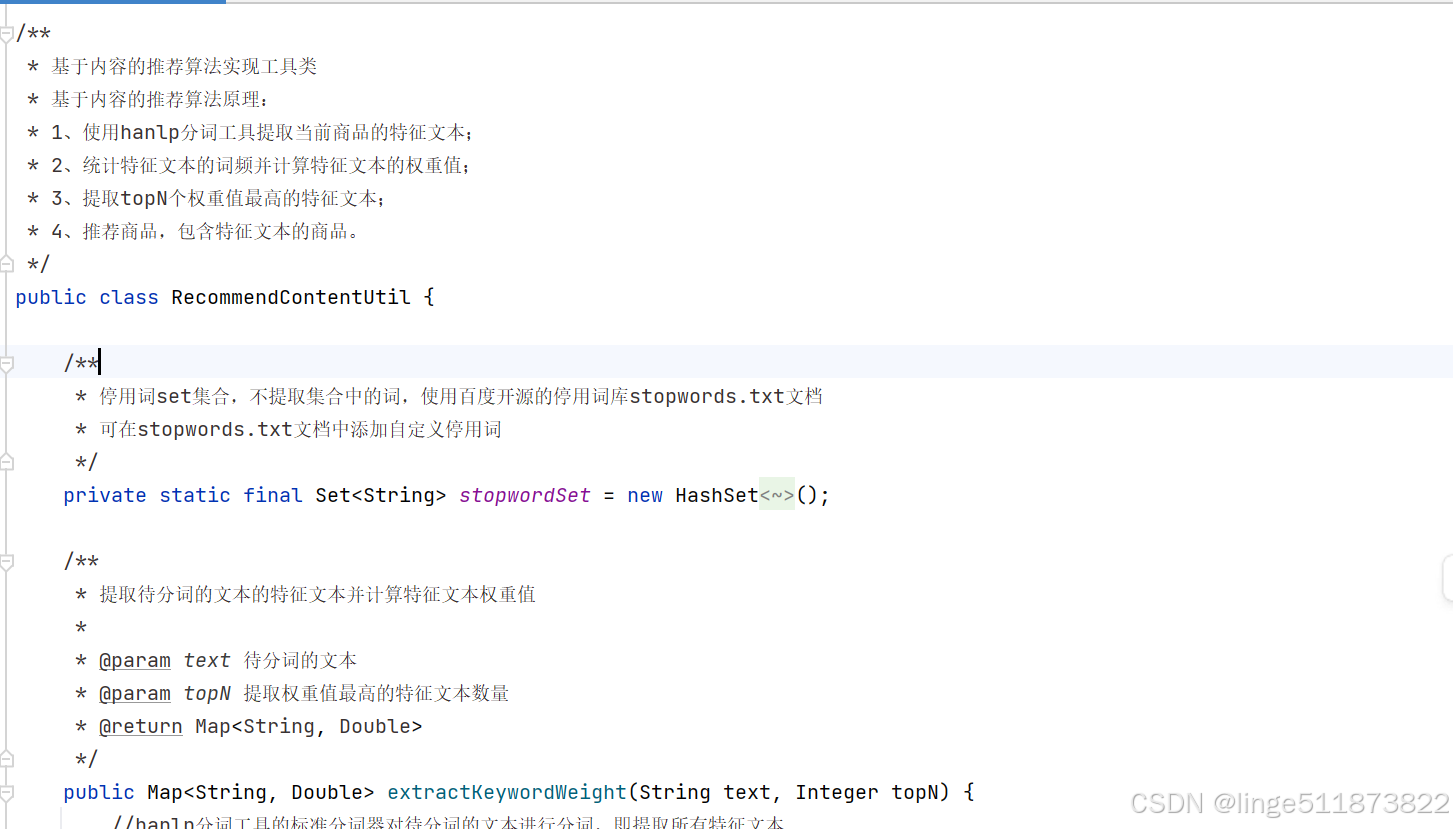This screenshot has width=1453, height=829.
Task: Click the @param tag for topN
Action: 135,693
